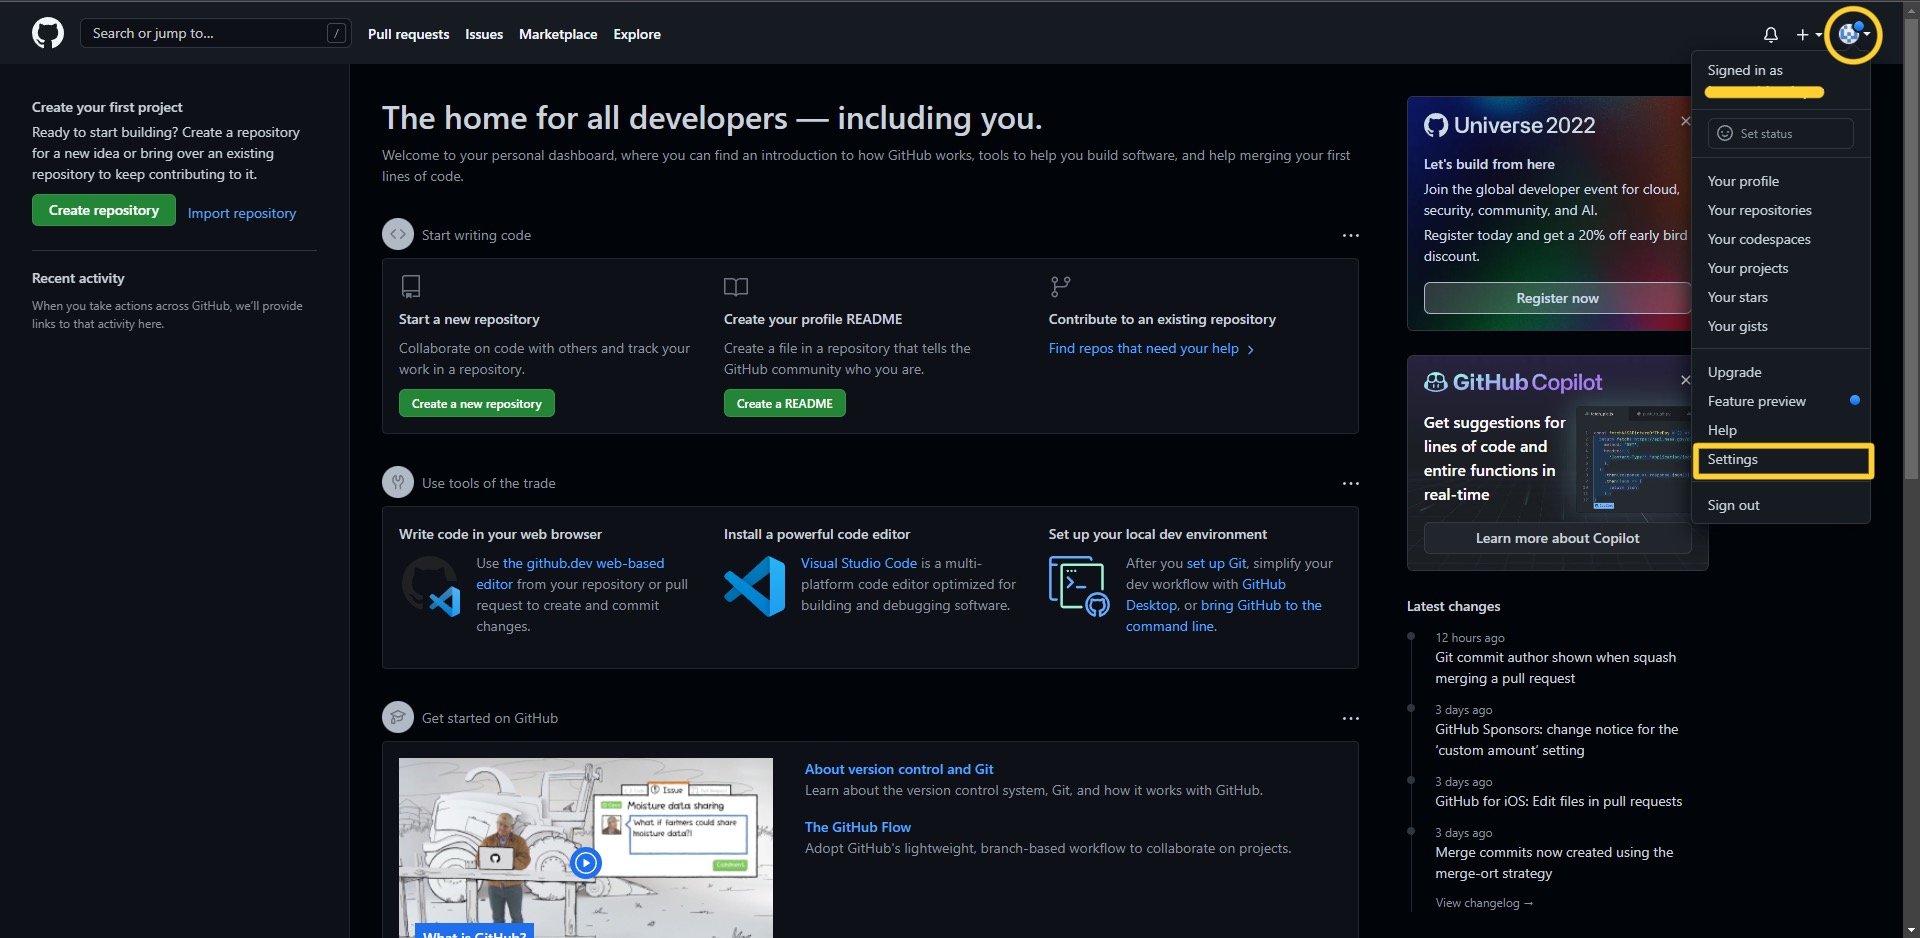This screenshot has height=938, width=1920.
Task: Click the green Create repository button
Action: point(104,210)
